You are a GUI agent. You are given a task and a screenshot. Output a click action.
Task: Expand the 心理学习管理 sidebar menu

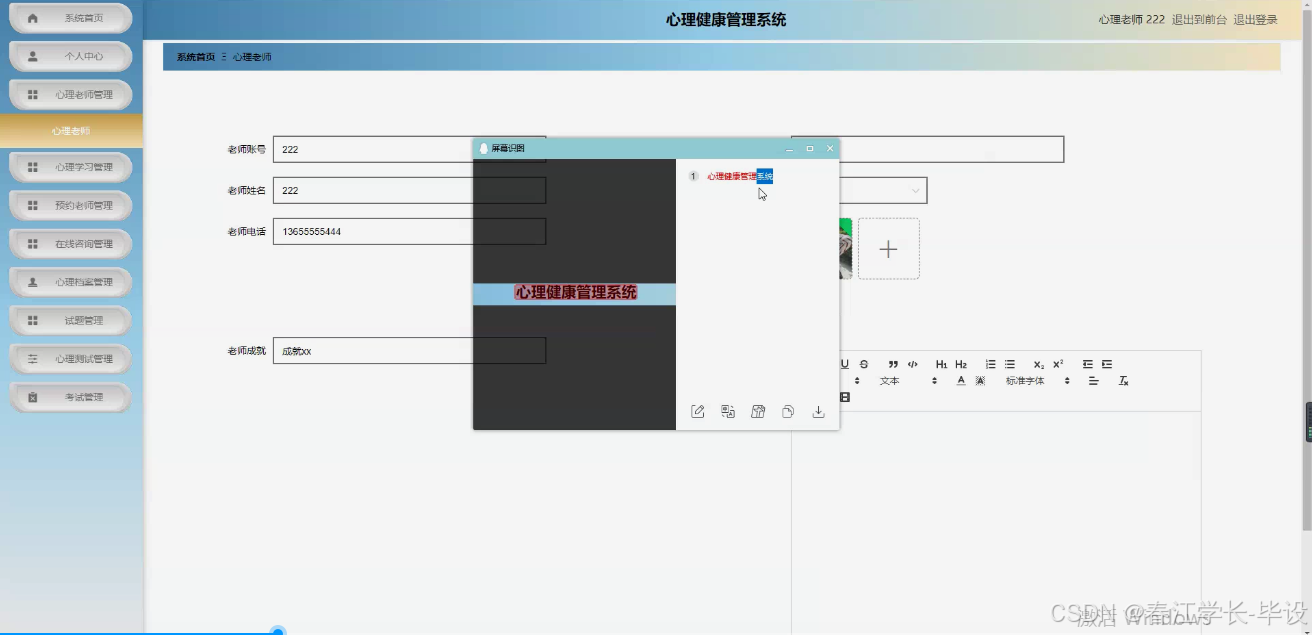click(x=71, y=167)
